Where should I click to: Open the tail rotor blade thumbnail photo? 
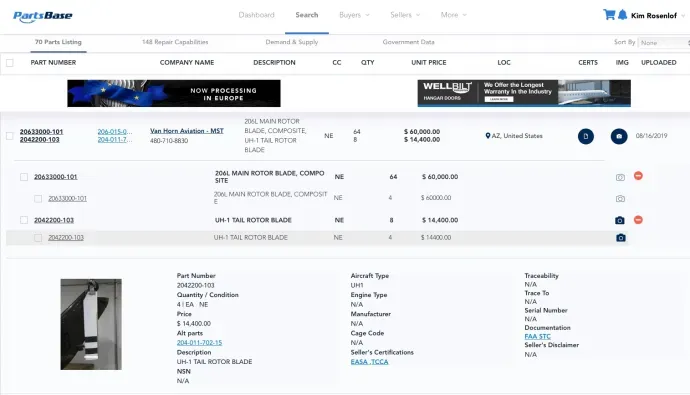point(91,324)
